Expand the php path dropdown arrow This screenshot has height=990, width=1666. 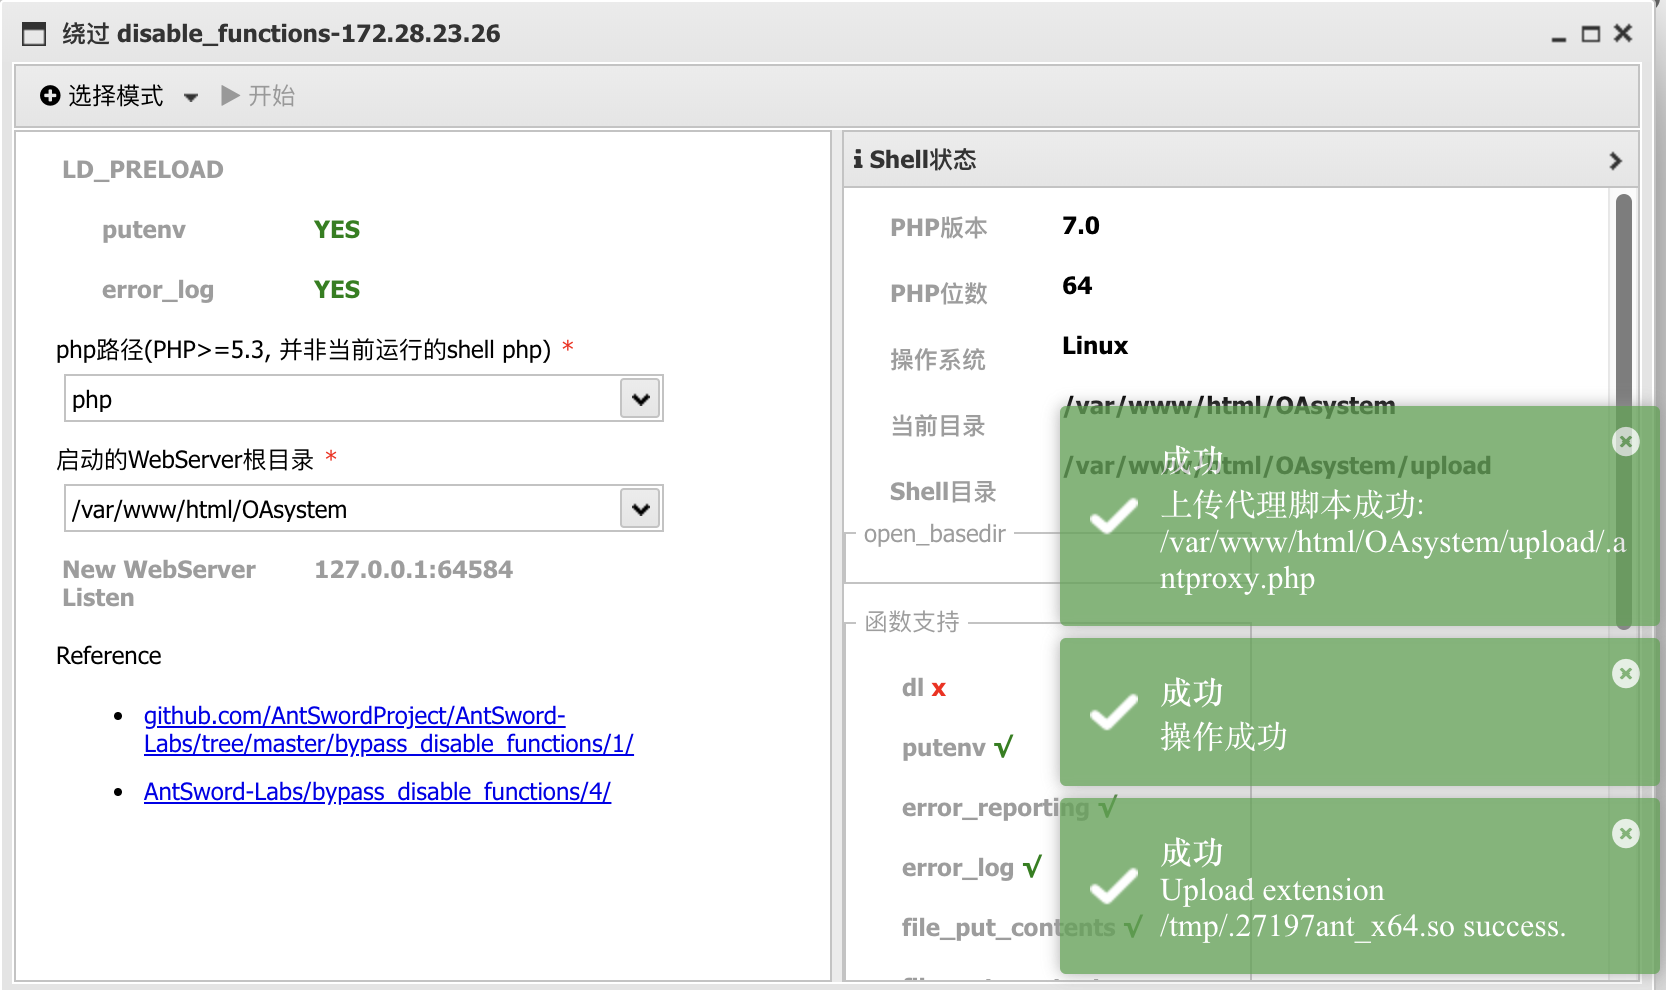641,399
